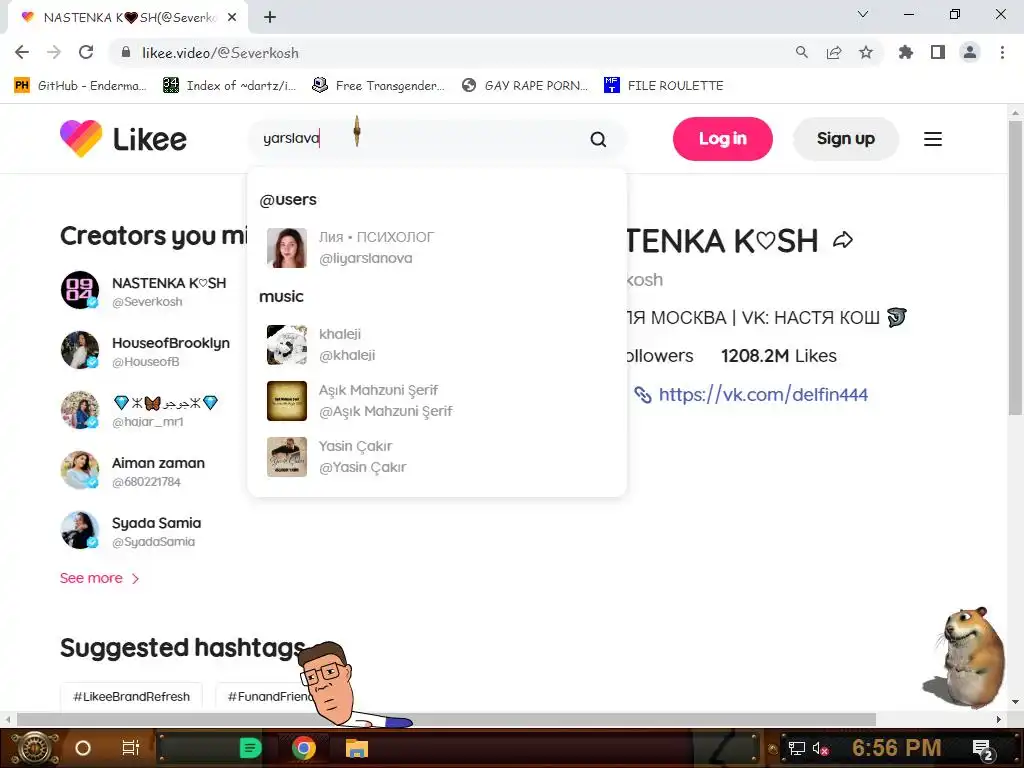
Task: Open creator @hajar_mr1
Action: [x=140, y=411]
